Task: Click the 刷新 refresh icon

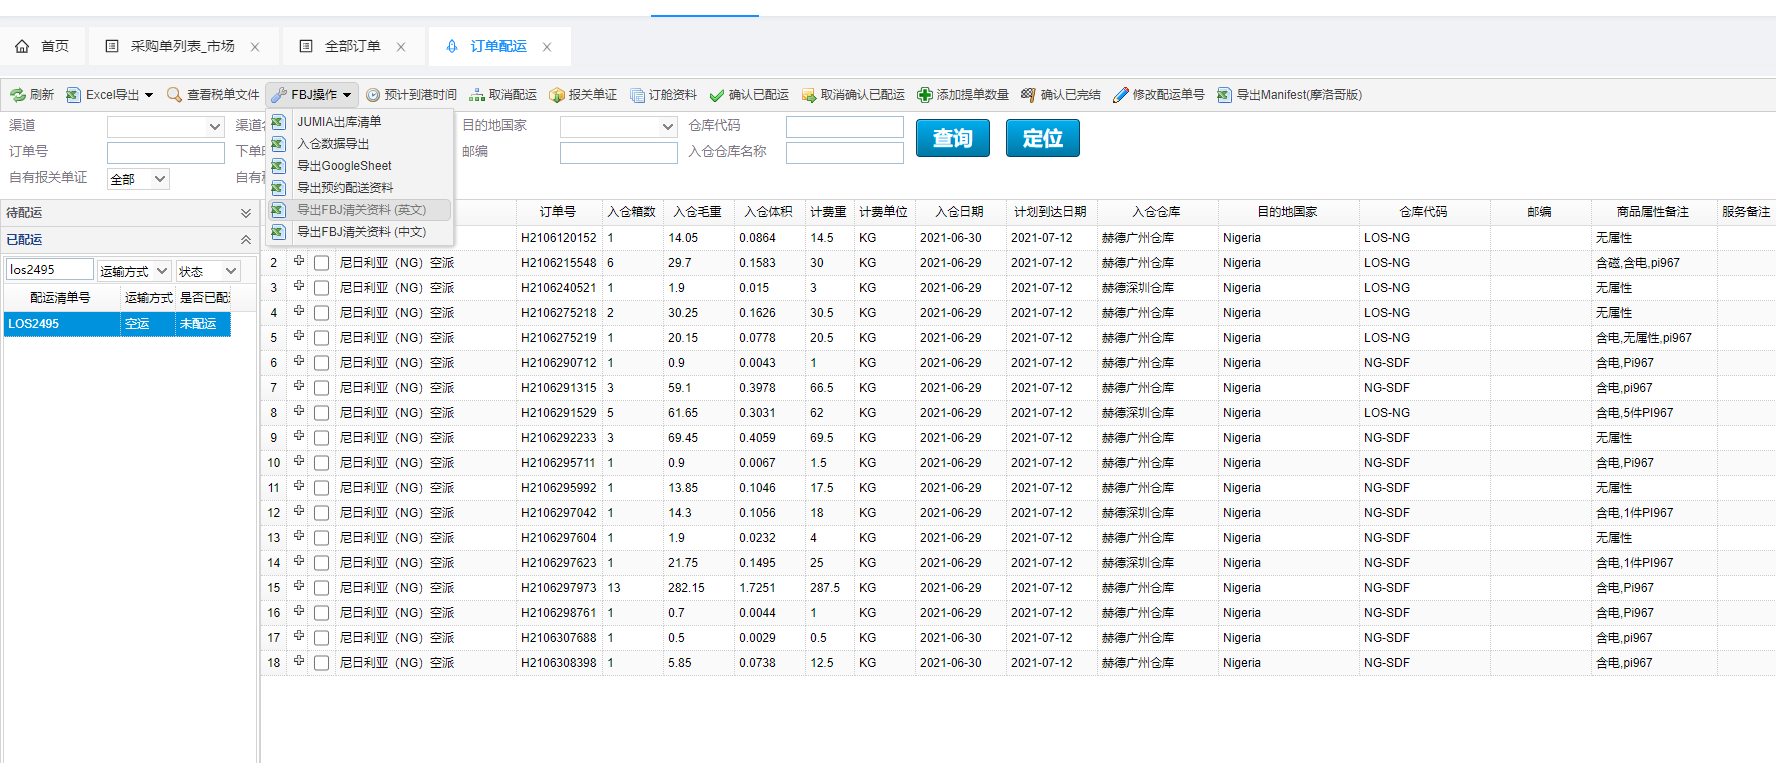Action: [18, 95]
